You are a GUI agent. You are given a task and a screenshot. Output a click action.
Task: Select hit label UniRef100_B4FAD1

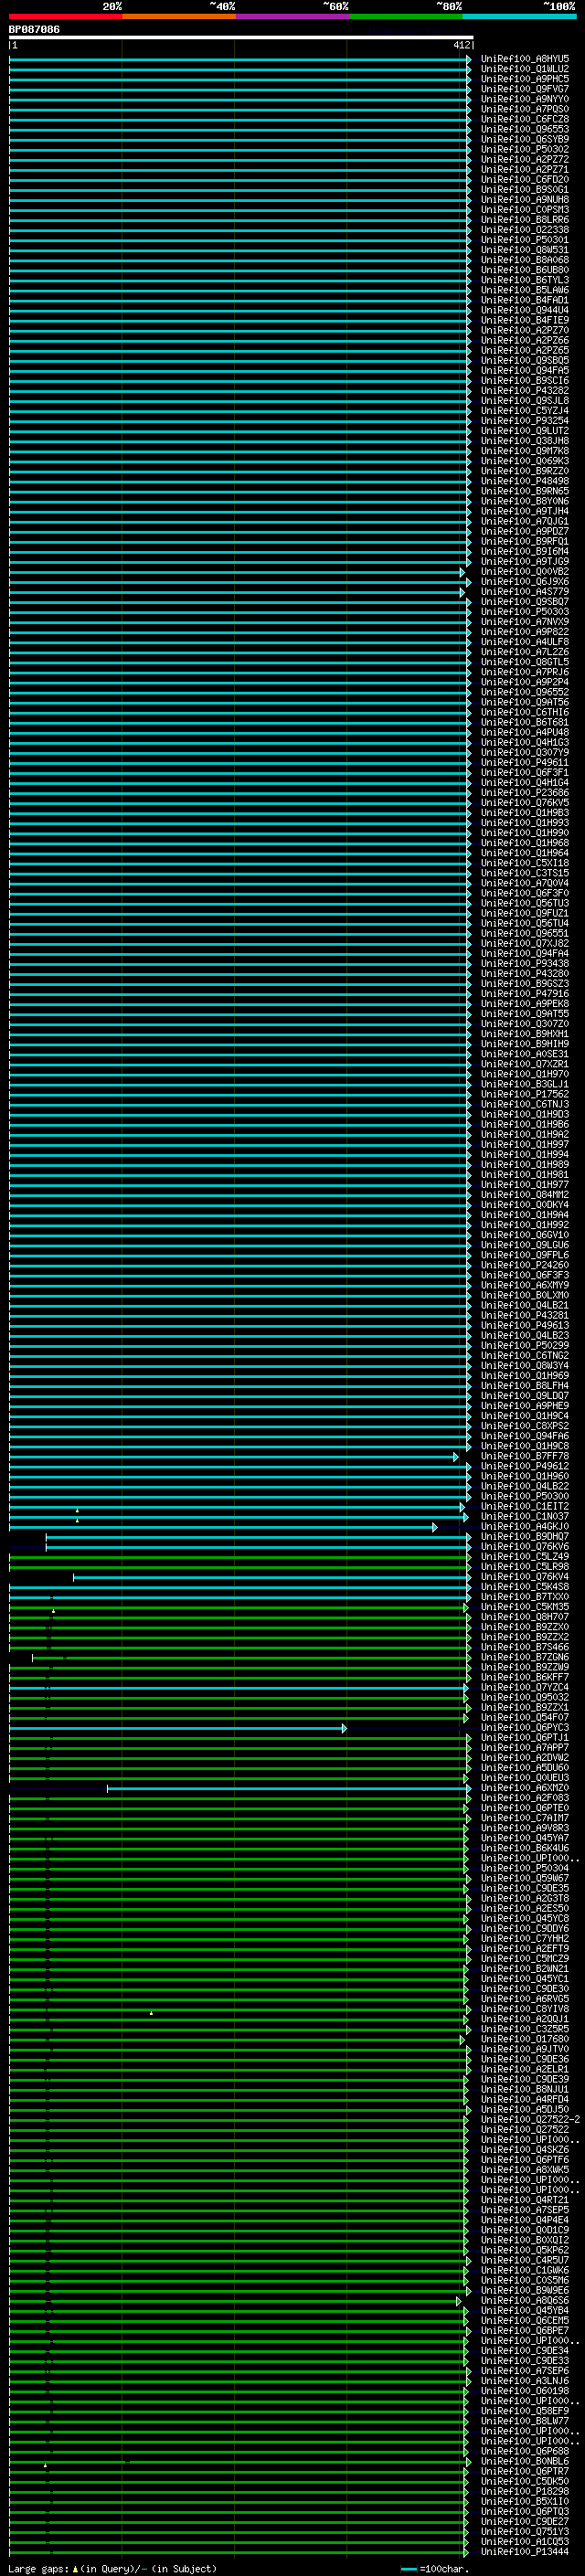coord(525,300)
